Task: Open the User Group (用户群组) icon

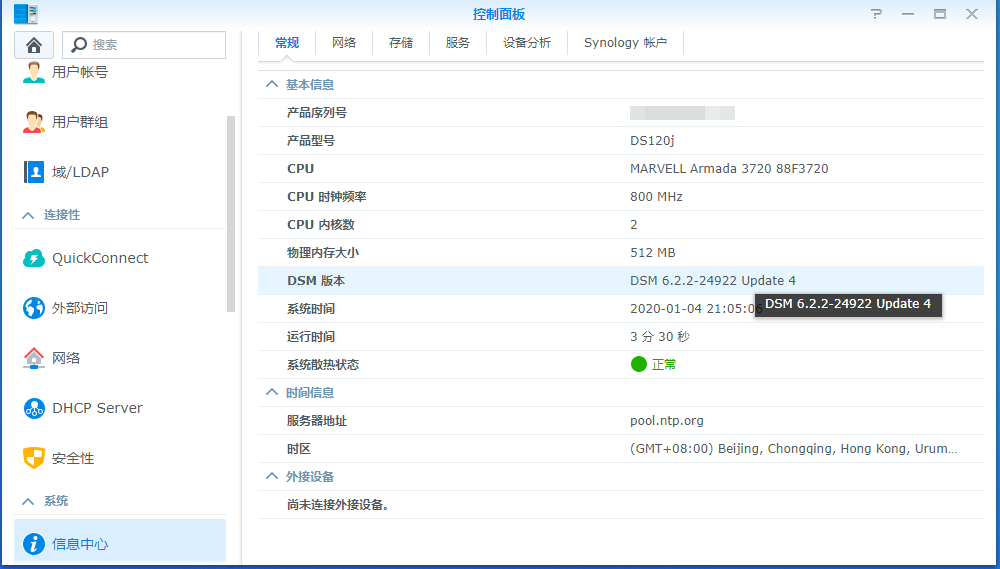Action: tap(34, 122)
